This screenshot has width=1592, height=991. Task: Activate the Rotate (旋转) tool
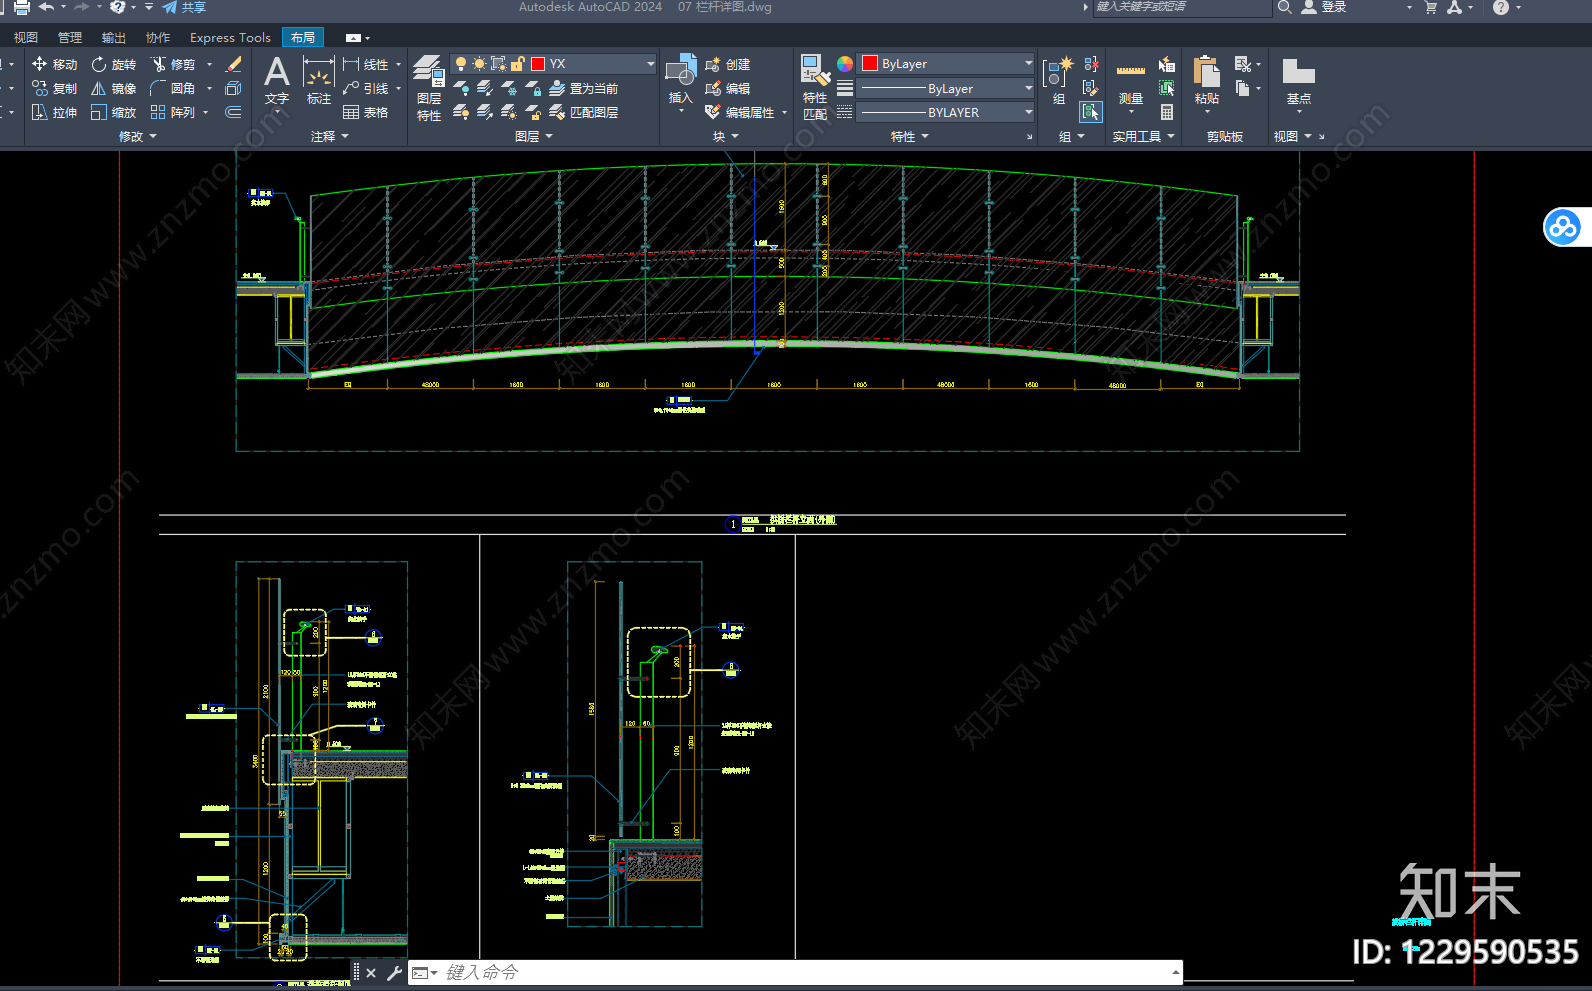[114, 64]
